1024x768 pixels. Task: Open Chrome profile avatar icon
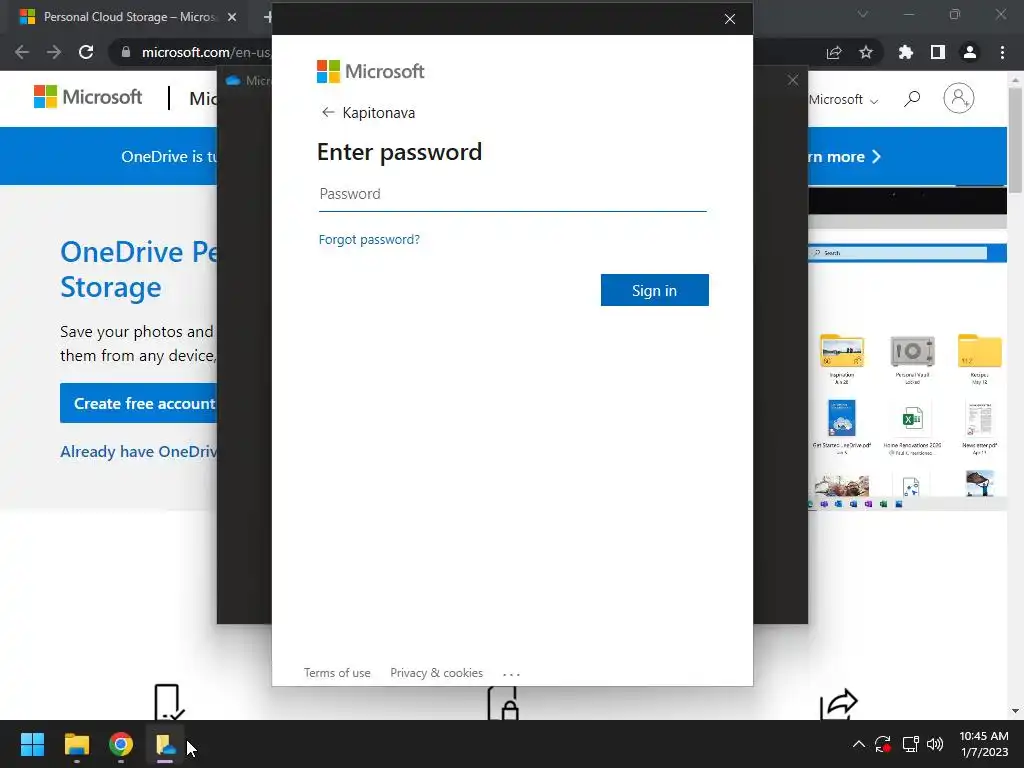tap(970, 52)
